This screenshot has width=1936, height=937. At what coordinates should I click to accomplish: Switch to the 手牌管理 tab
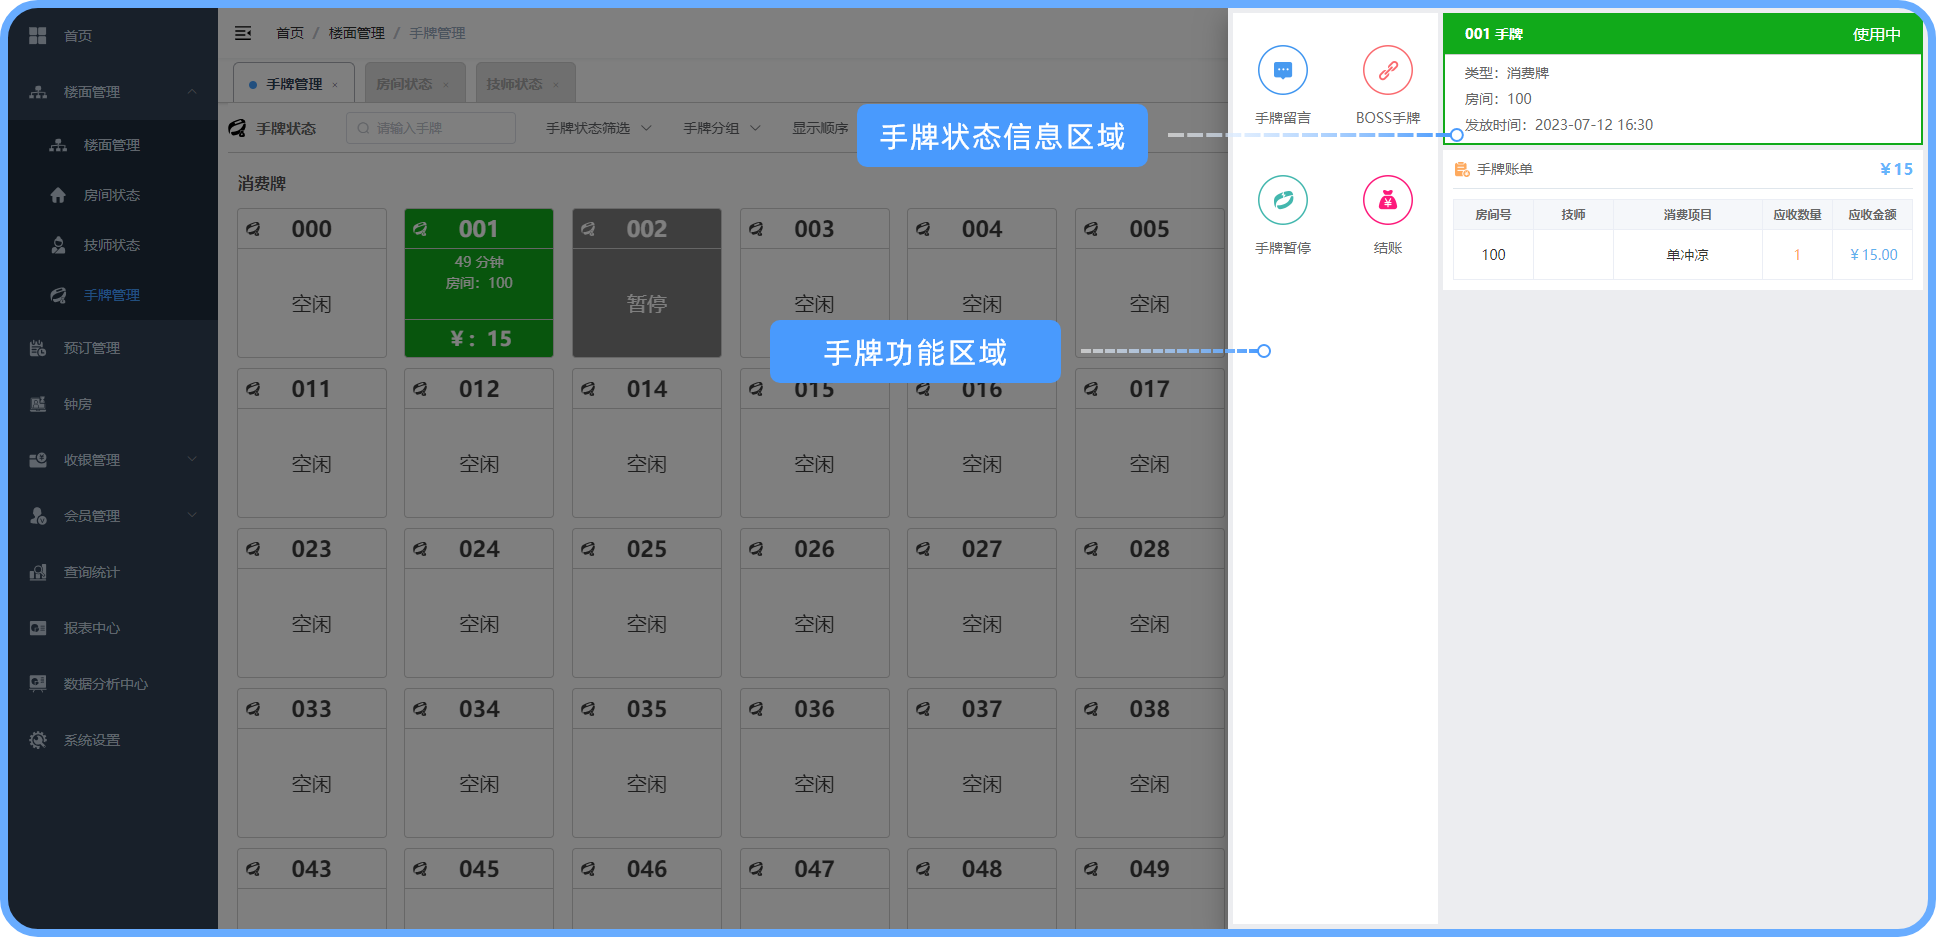click(x=294, y=84)
